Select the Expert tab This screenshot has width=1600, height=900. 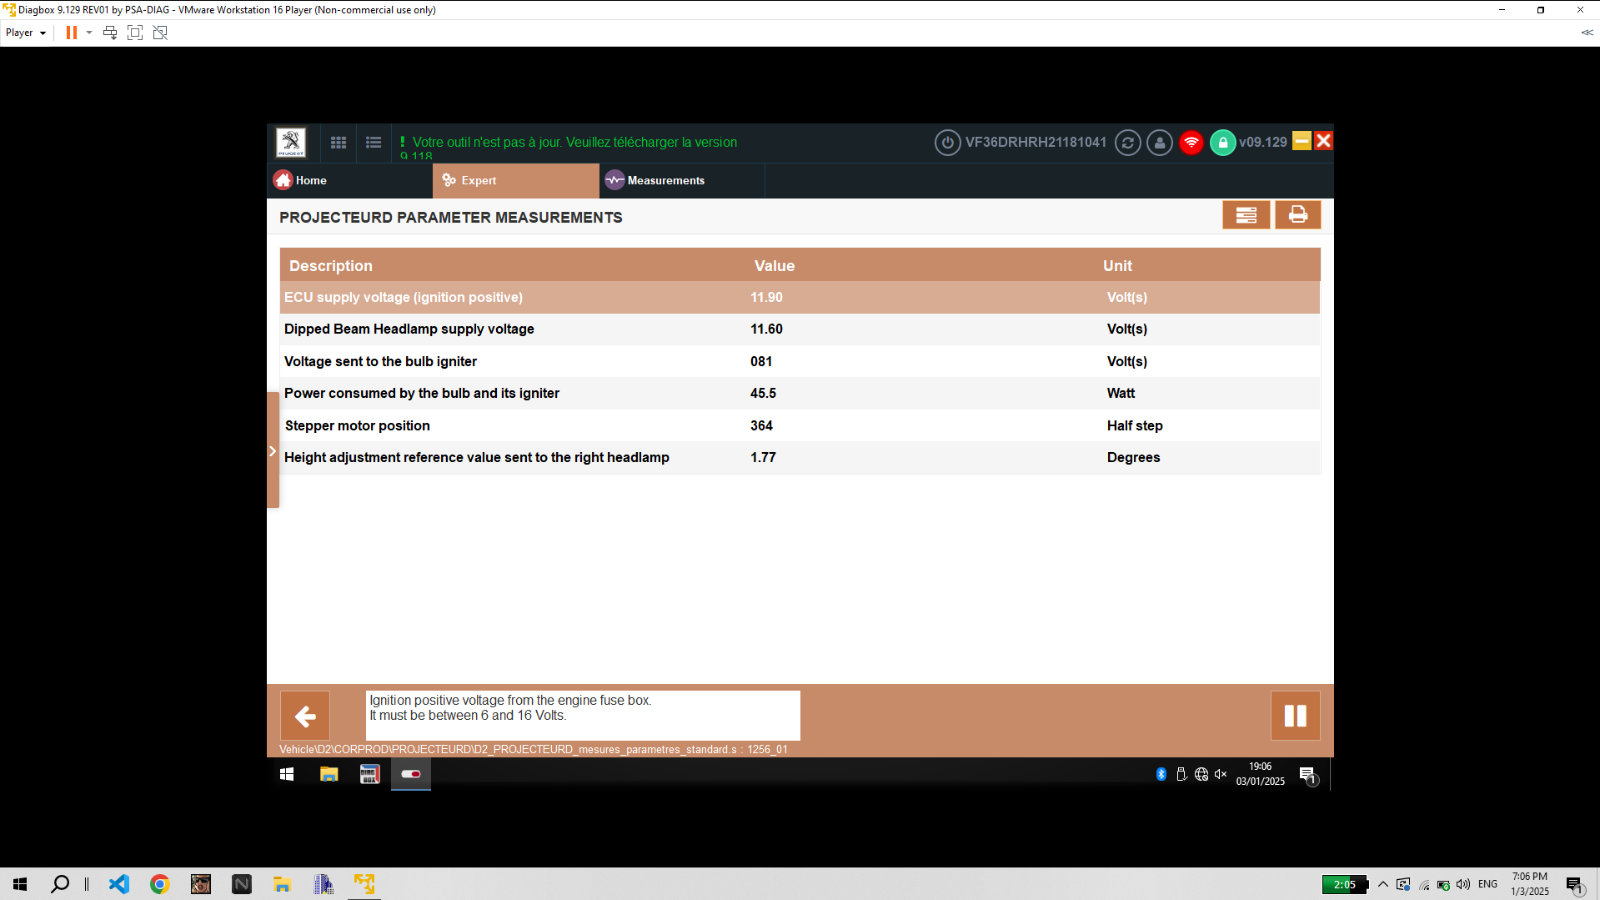[516, 181]
